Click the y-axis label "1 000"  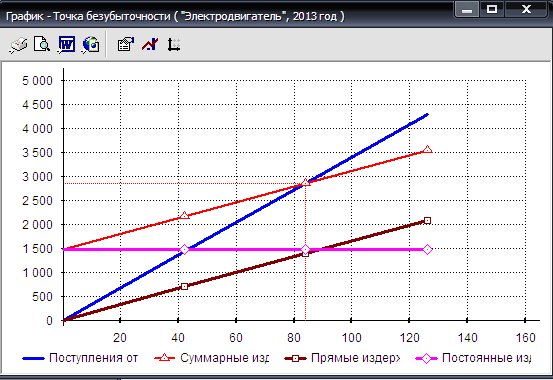(x=37, y=273)
